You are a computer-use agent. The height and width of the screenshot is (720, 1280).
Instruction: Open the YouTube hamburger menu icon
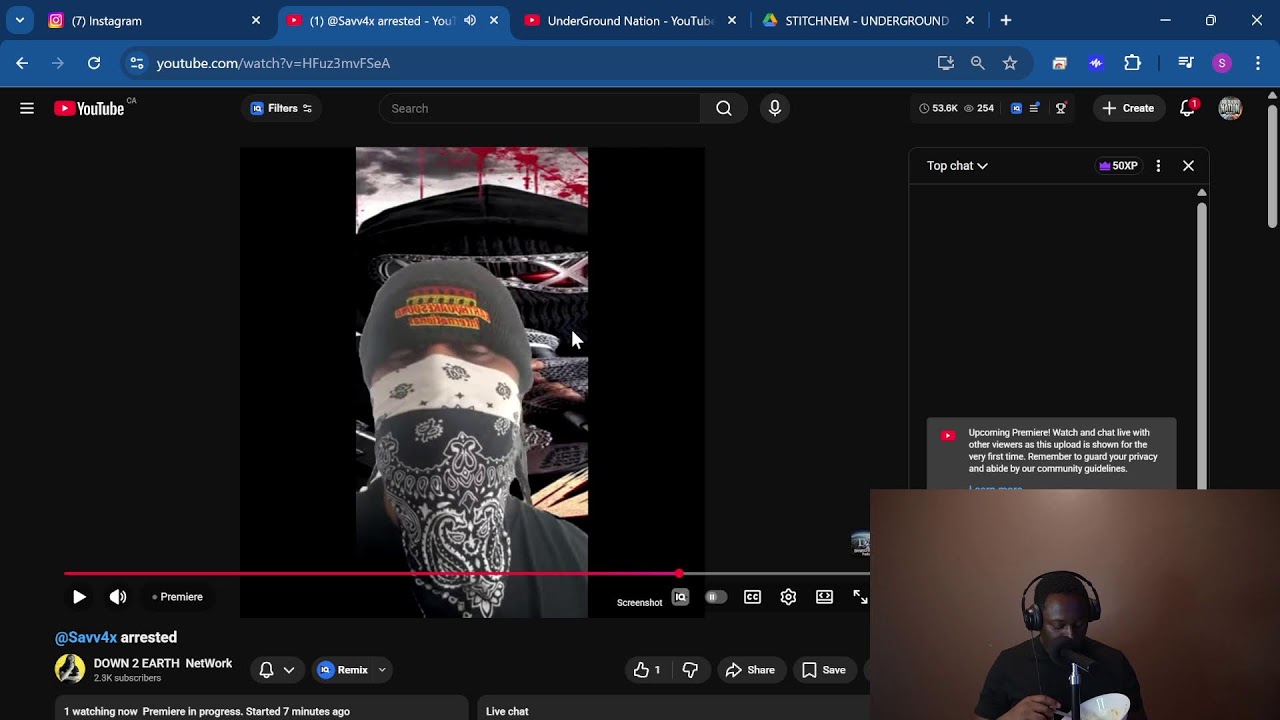click(x=27, y=108)
